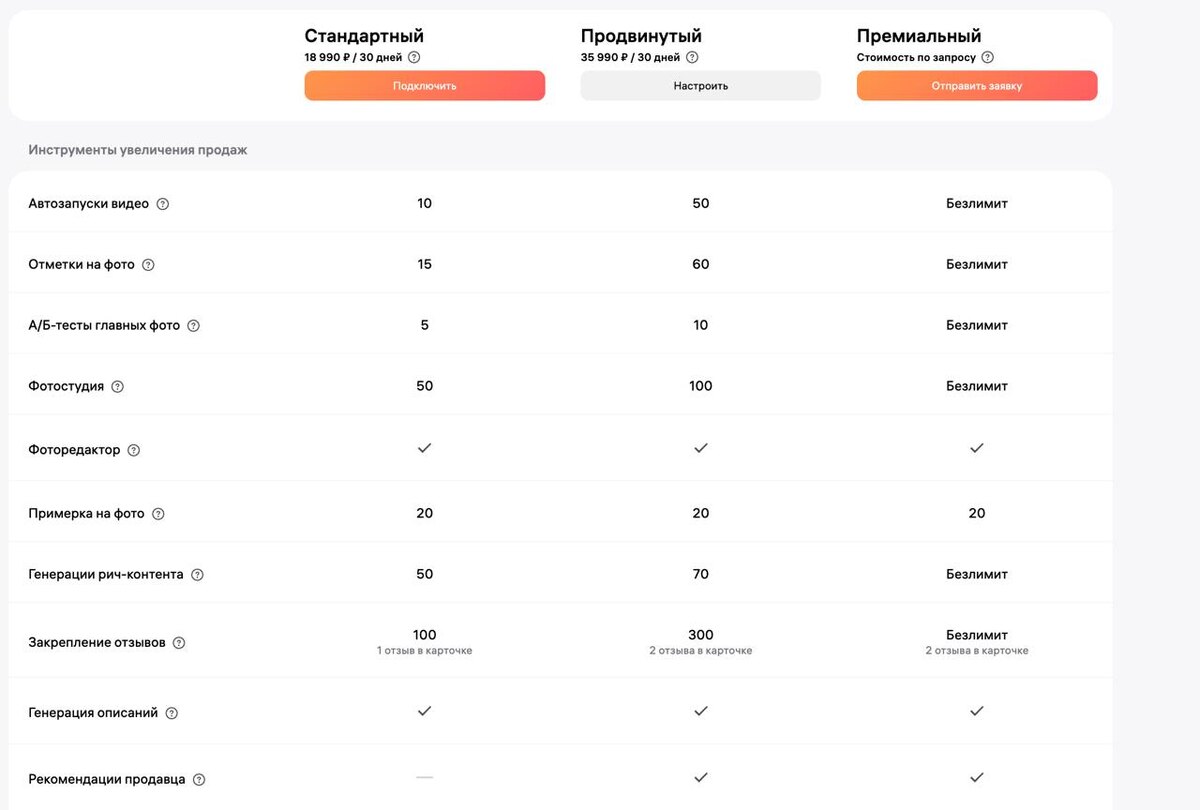Show hint for Генерация описаний

click(x=172, y=714)
